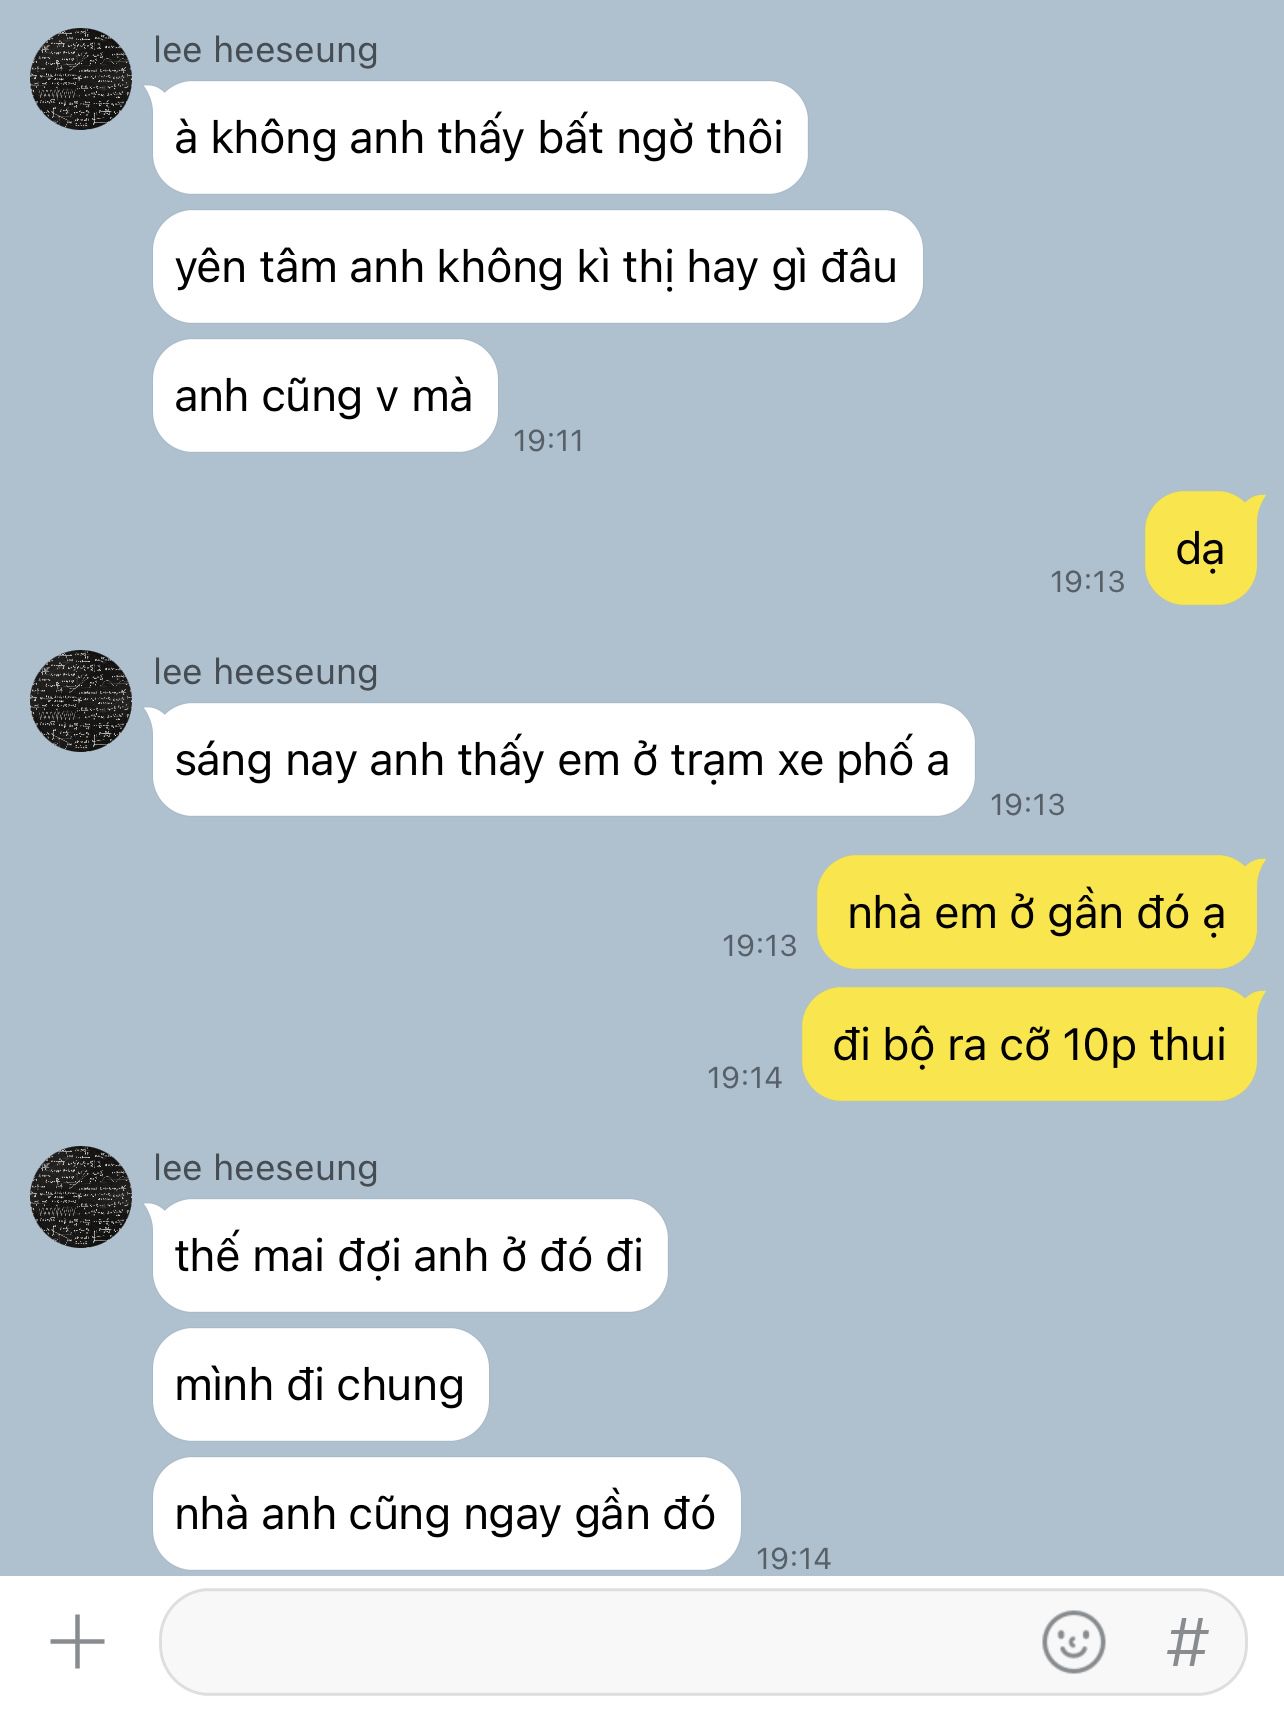Open lee heeseung's bottom profile picture
The image size is (1284, 1724).
point(81,1197)
